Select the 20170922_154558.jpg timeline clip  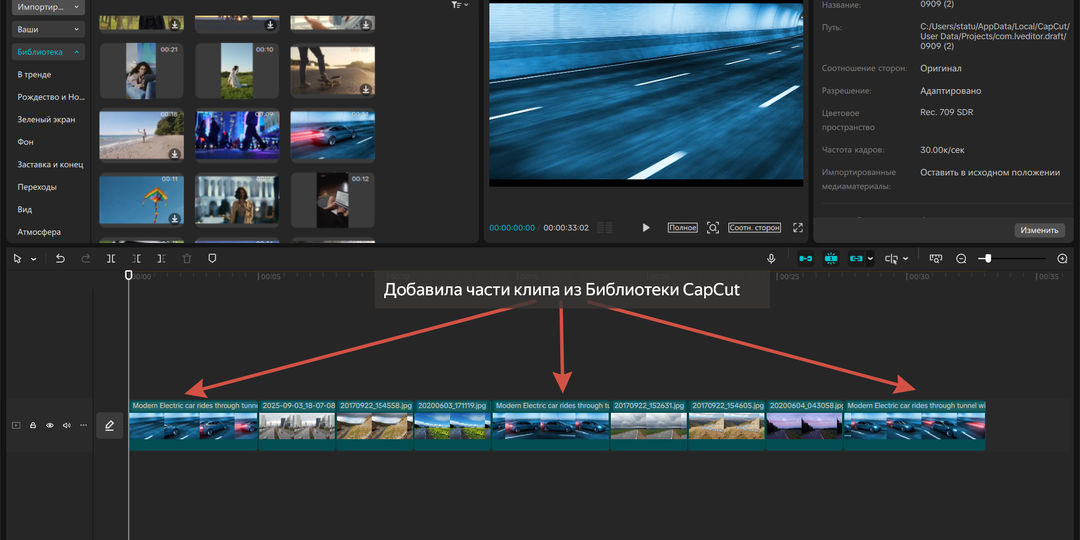coord(375,425)
